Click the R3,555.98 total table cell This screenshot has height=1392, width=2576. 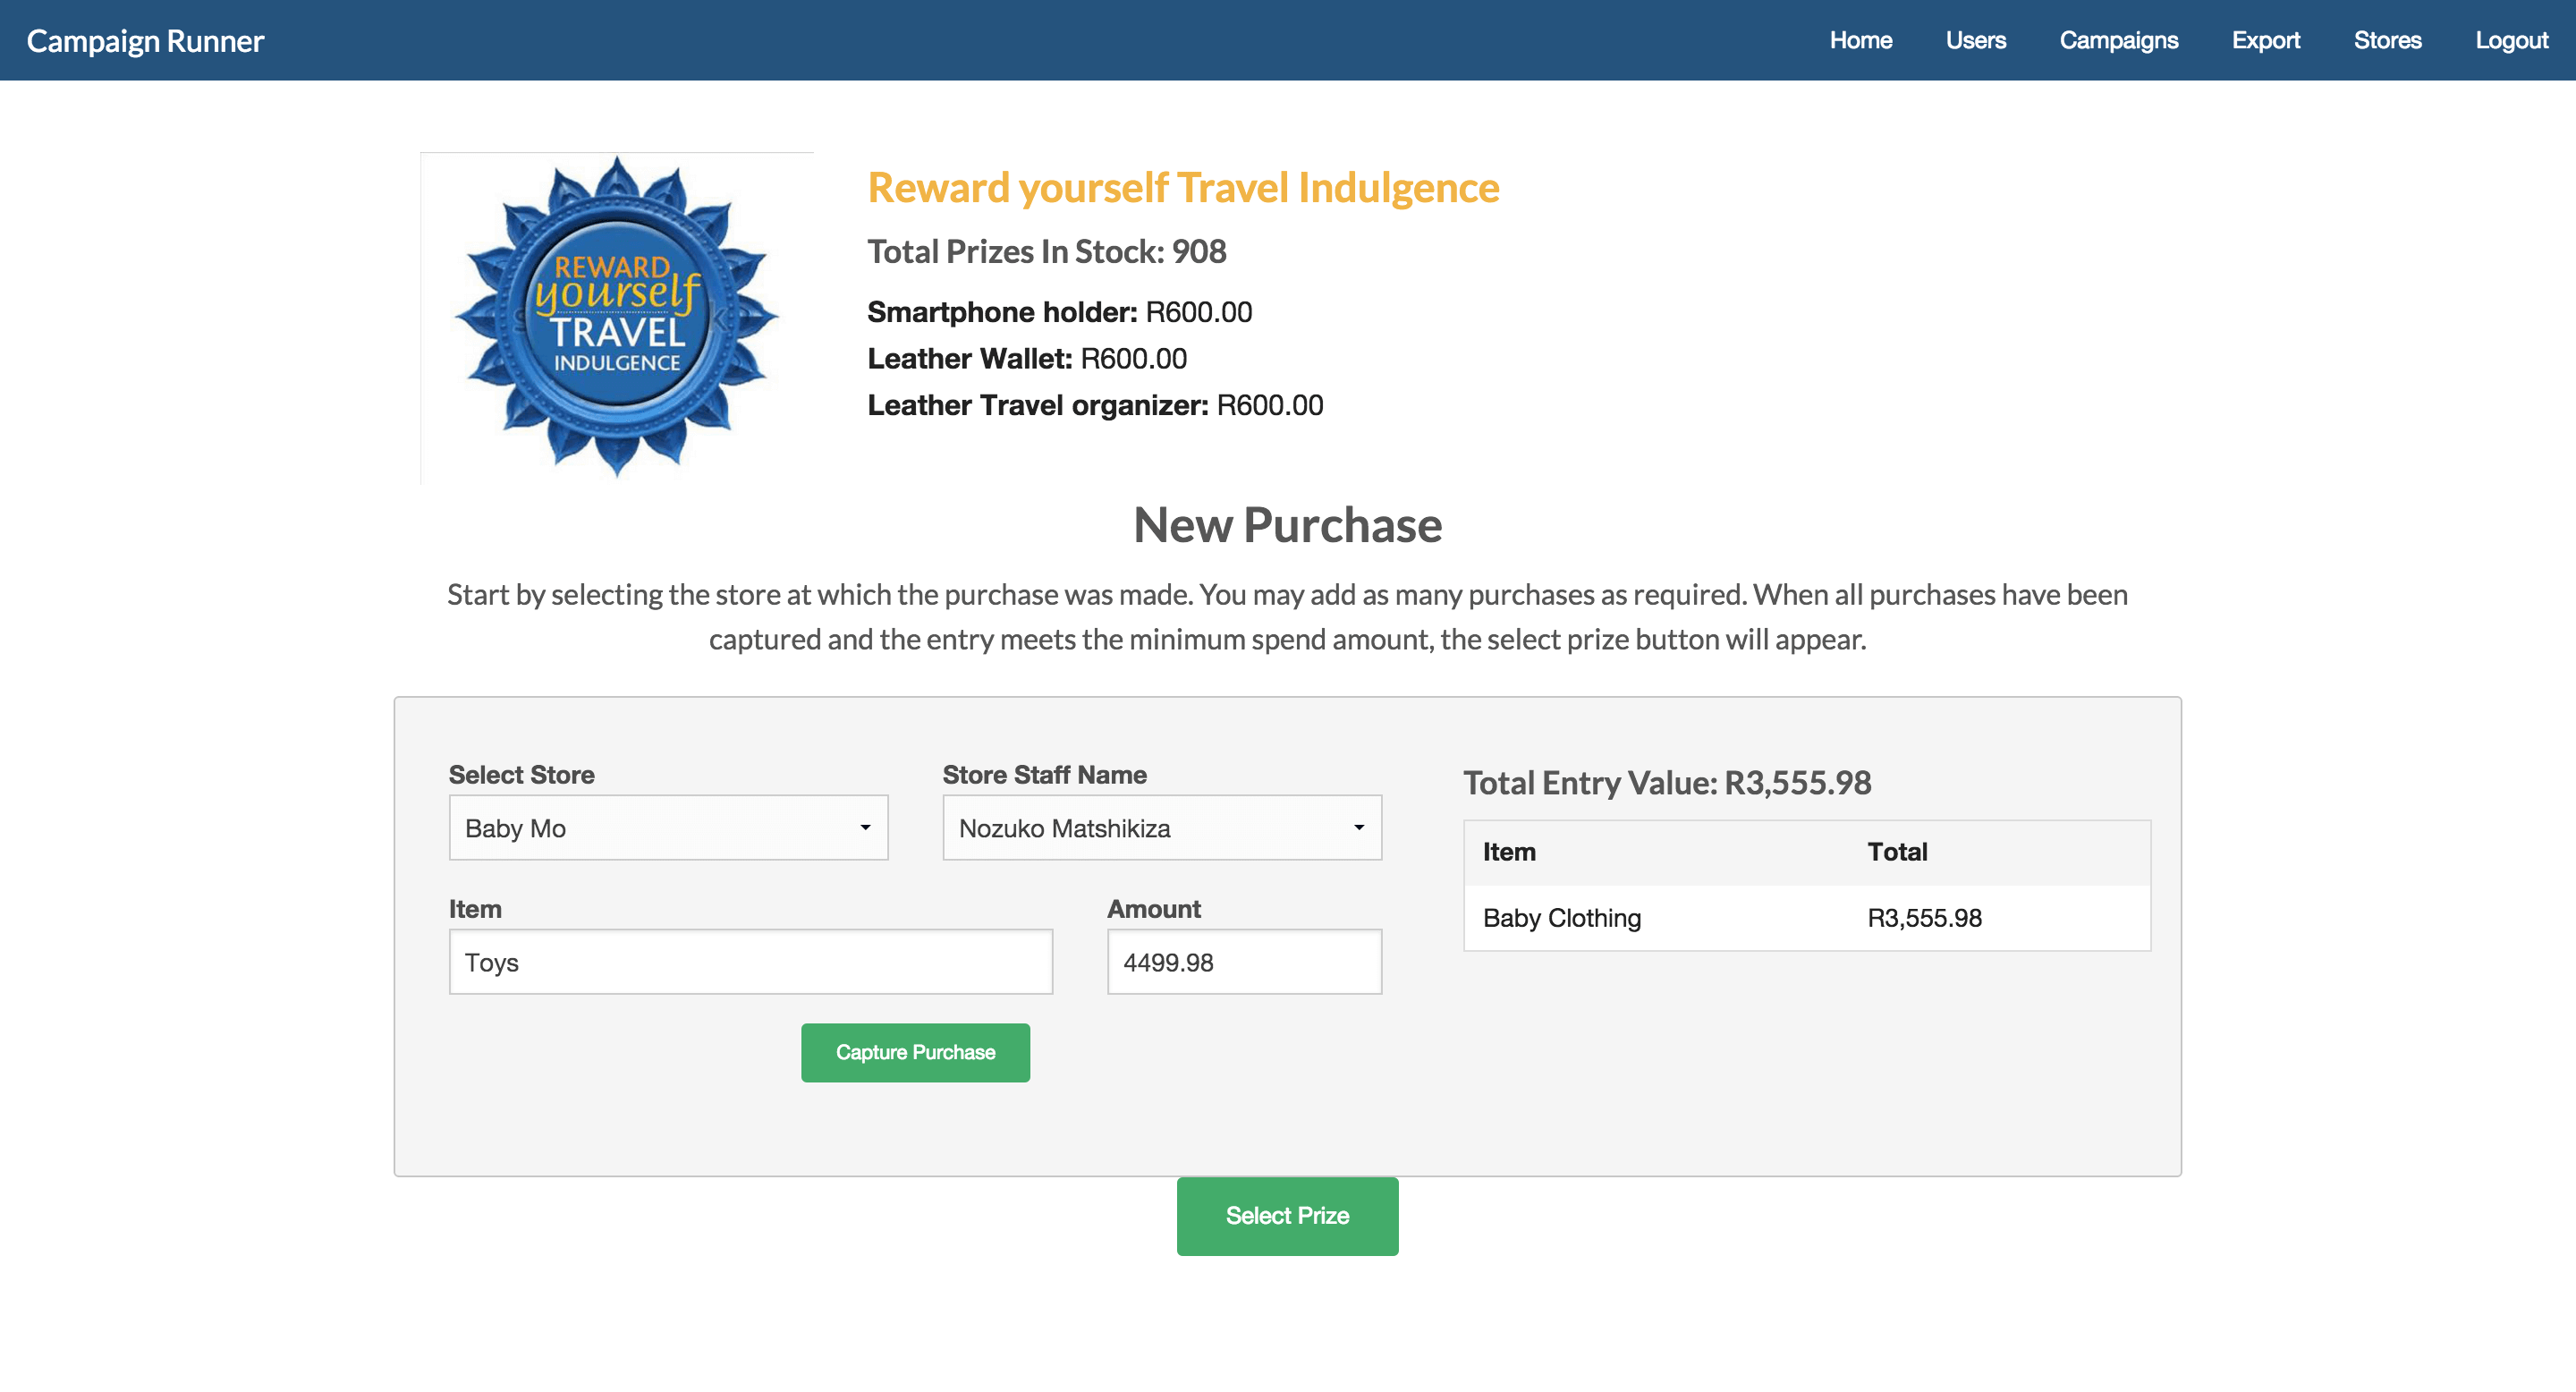tap(1924, 918)
